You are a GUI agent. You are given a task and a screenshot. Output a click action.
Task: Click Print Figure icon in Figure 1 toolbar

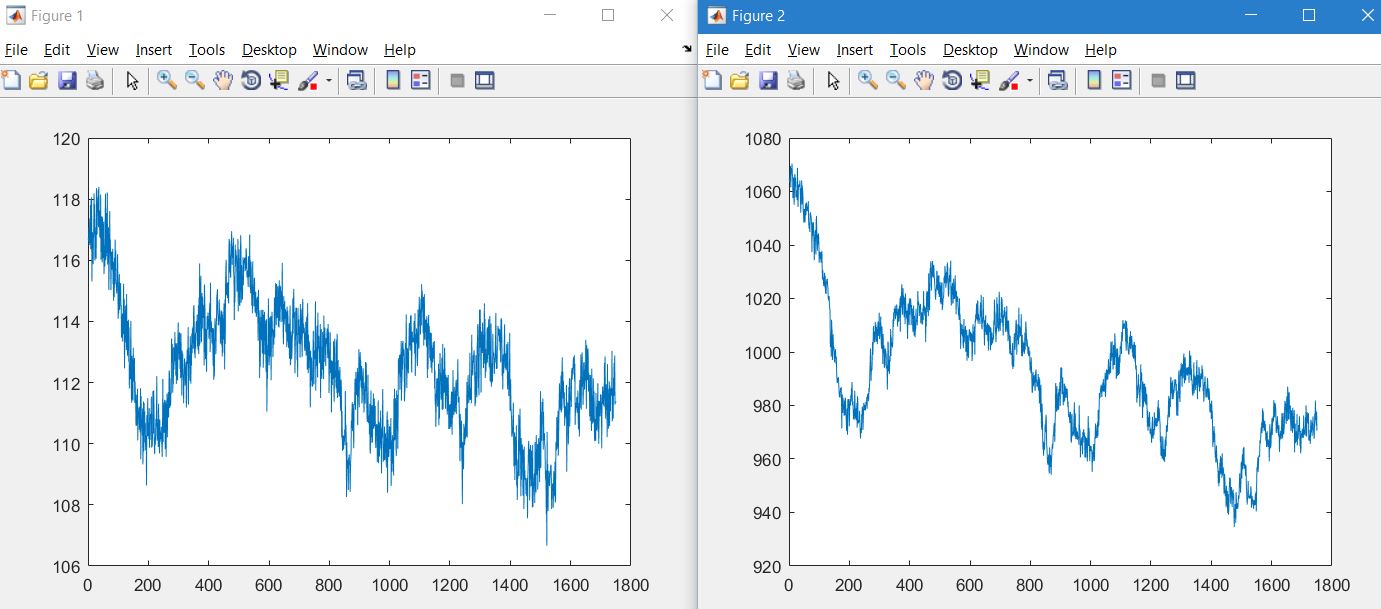click(95, 81)
